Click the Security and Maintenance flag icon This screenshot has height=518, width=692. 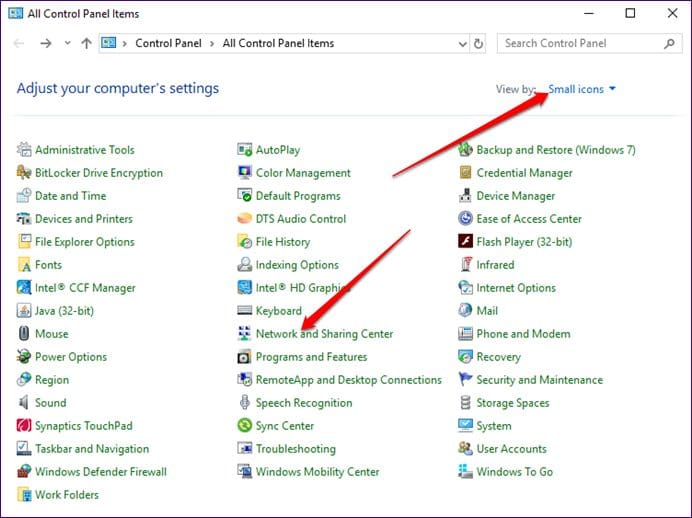pos(465,379)
